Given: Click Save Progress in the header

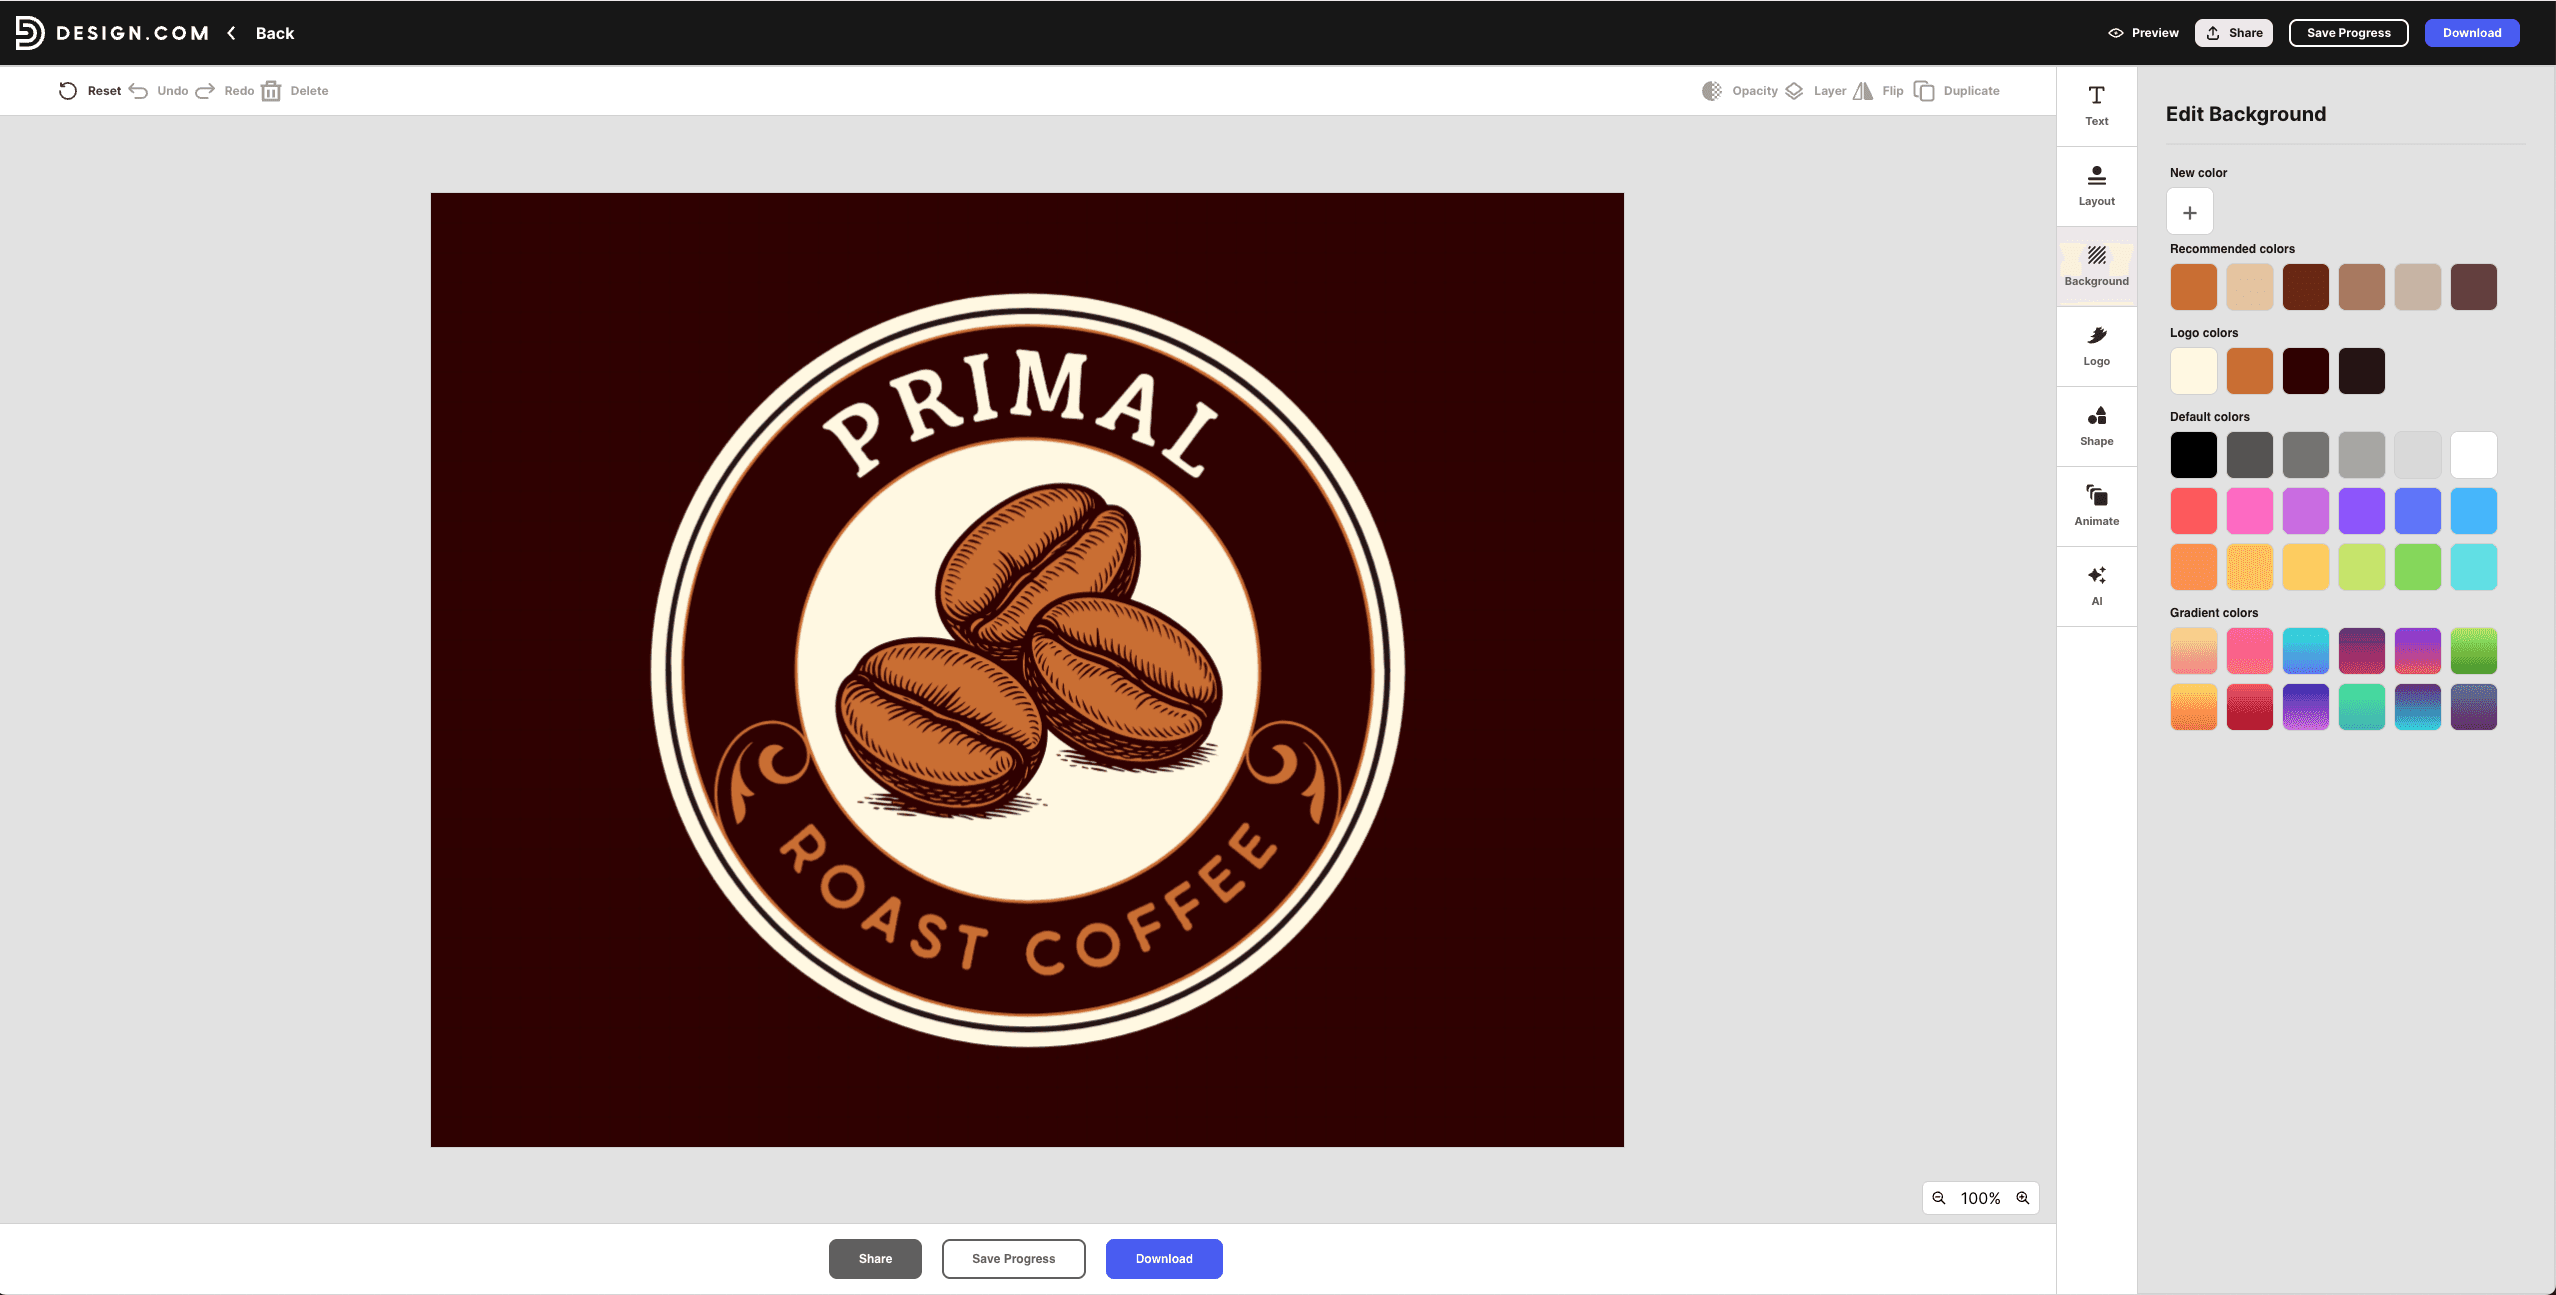Looking at the screenshot, I should (x=2348, y=33).
